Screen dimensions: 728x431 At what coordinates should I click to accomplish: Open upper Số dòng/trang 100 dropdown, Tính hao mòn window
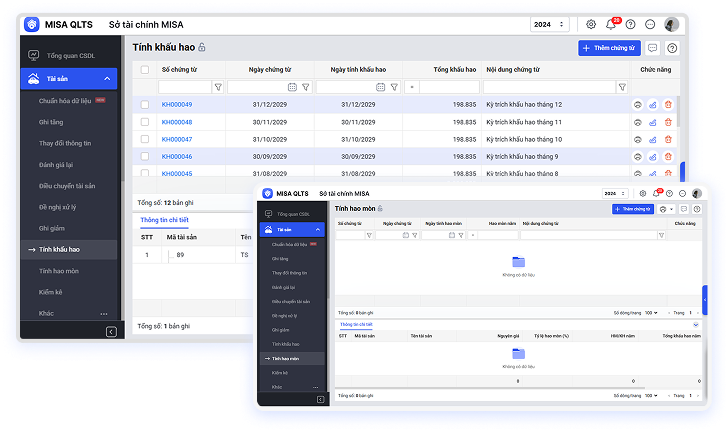tap(651, 313)
